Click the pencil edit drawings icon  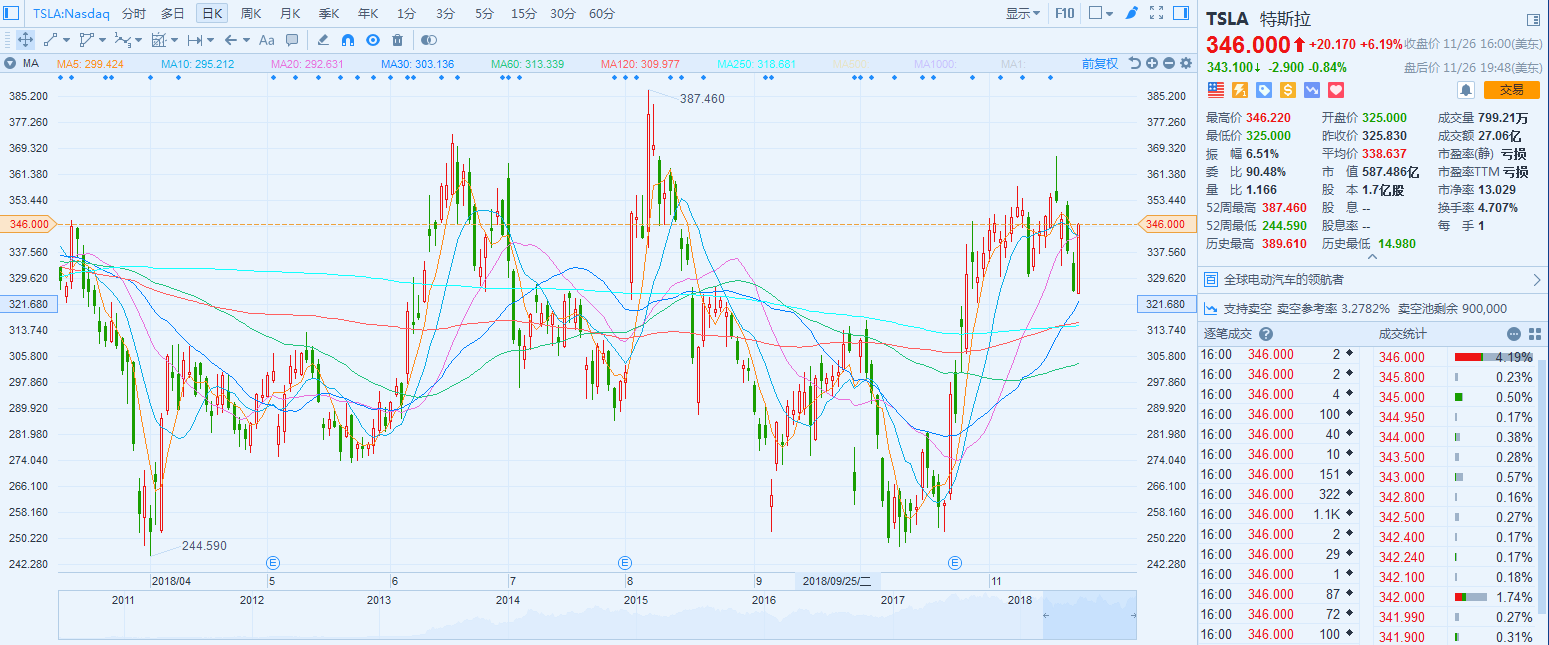tap(322, 40)
